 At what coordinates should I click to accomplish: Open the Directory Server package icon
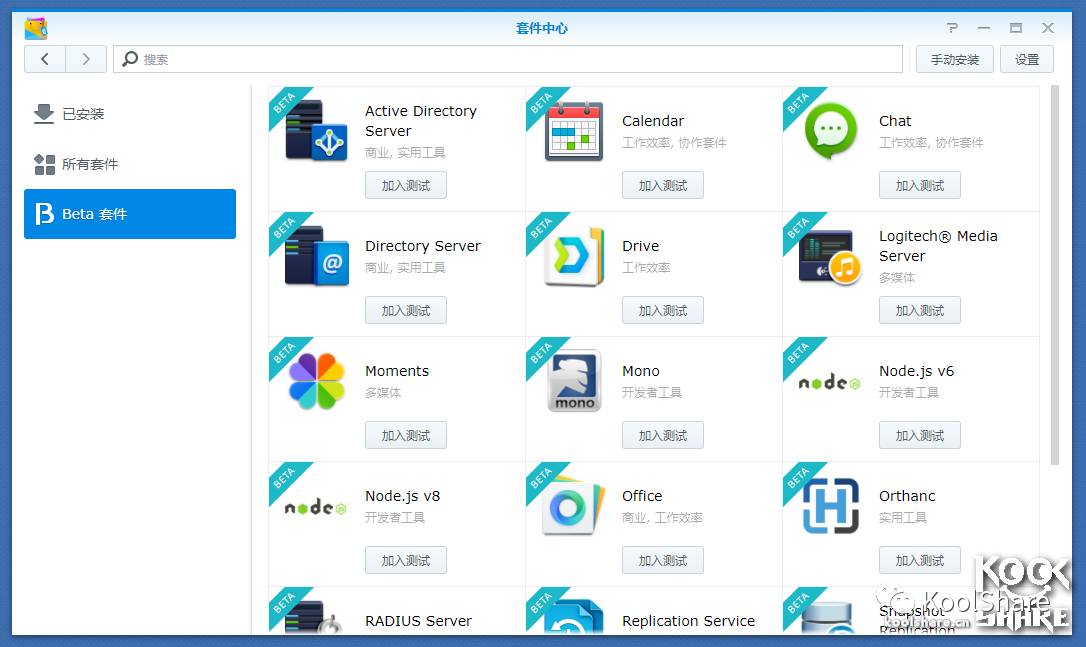[317, 256]
